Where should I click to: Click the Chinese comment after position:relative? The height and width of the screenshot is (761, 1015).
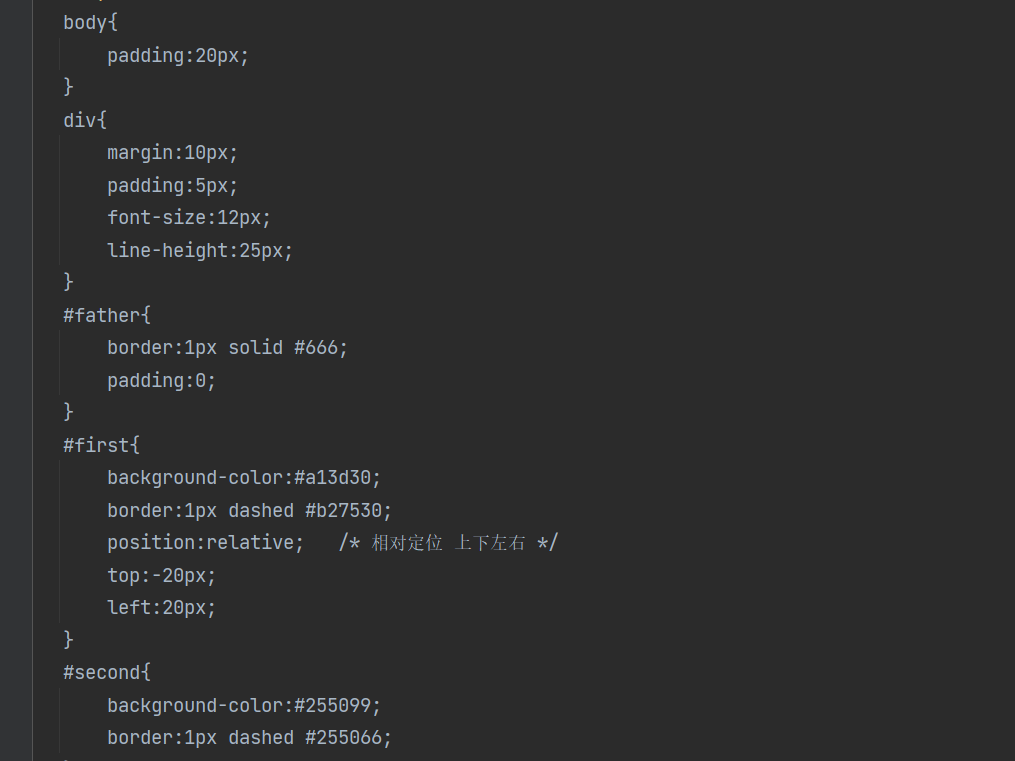click(x=448, y=543)
